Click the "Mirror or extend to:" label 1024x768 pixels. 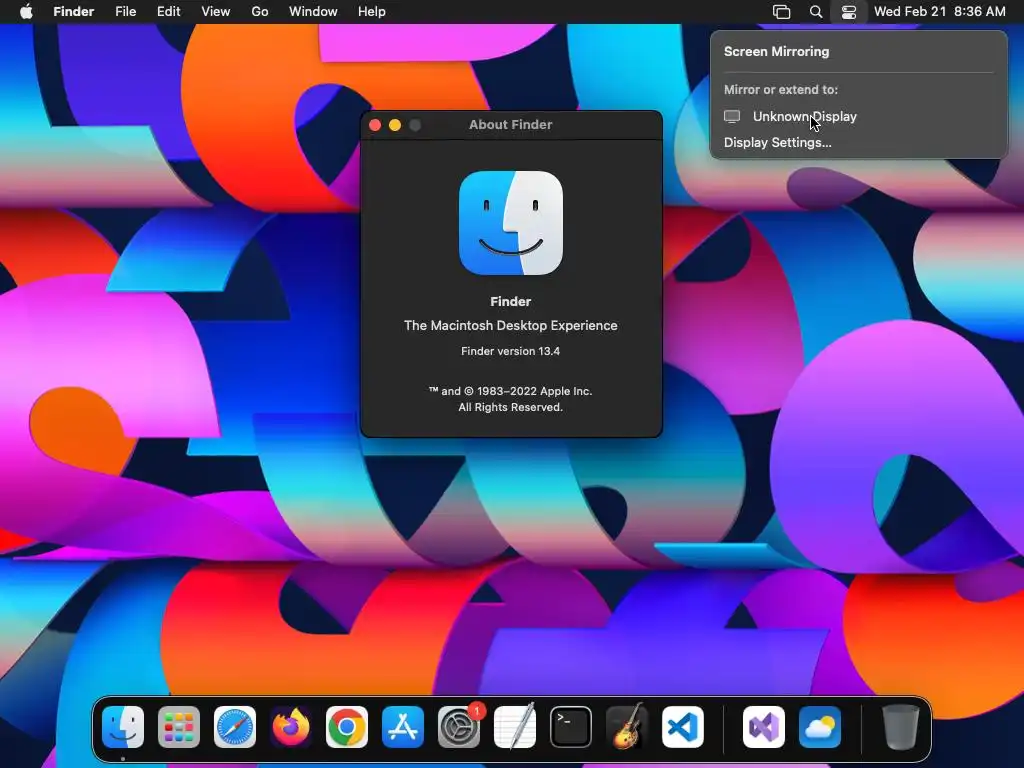780,89
